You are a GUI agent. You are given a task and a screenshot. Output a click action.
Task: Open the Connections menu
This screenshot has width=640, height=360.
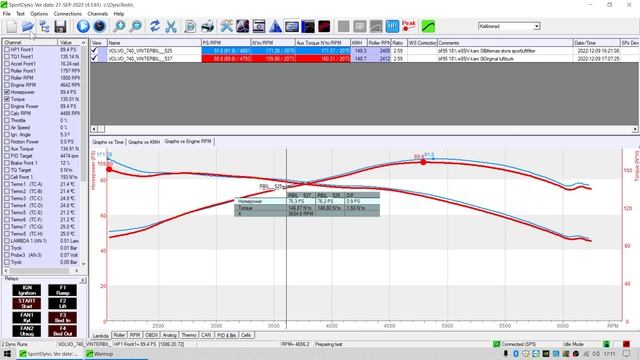[x=68, y=13]
